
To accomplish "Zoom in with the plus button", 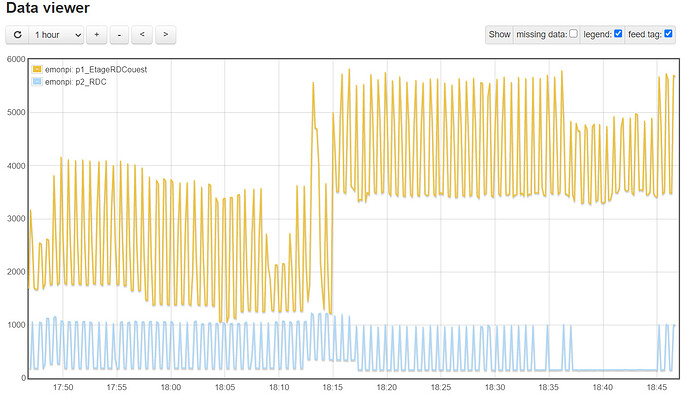I will tap(96, 35).
